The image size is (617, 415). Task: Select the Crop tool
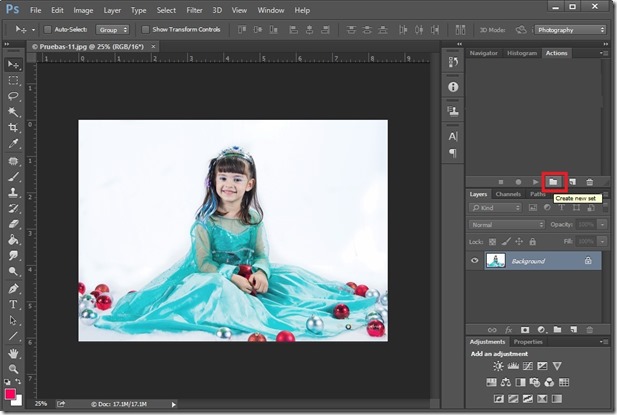click(13, 128)
